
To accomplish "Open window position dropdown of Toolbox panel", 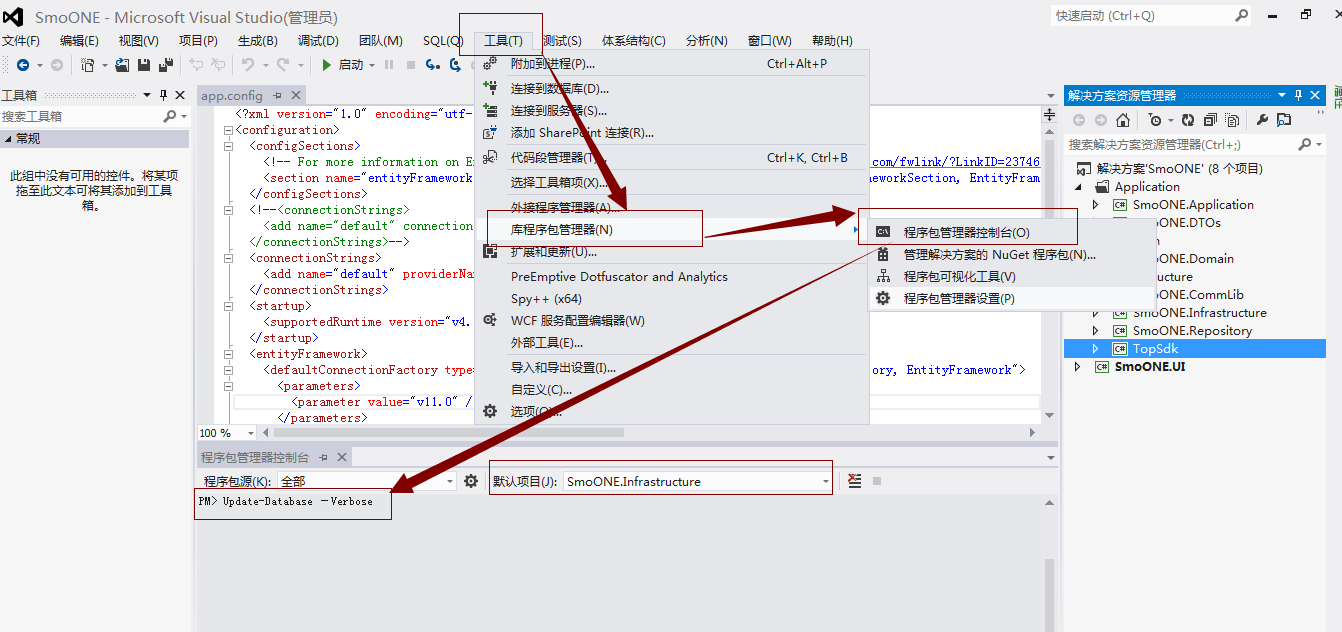I will coord(146,95).
